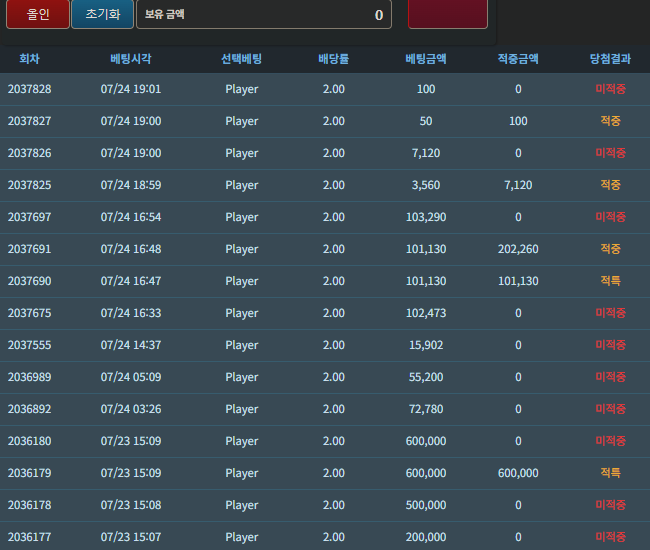Select round number 2037690
The image size is (650, 550).
[x=29, y=281]
